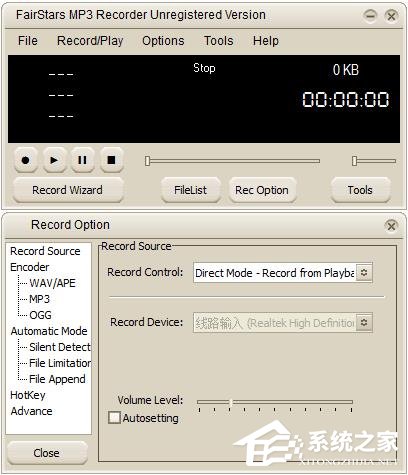Image resolution: width=408 pixels, height=475 pixels.
Task: Open Silent Detect settings
Action: coord(60,347)
